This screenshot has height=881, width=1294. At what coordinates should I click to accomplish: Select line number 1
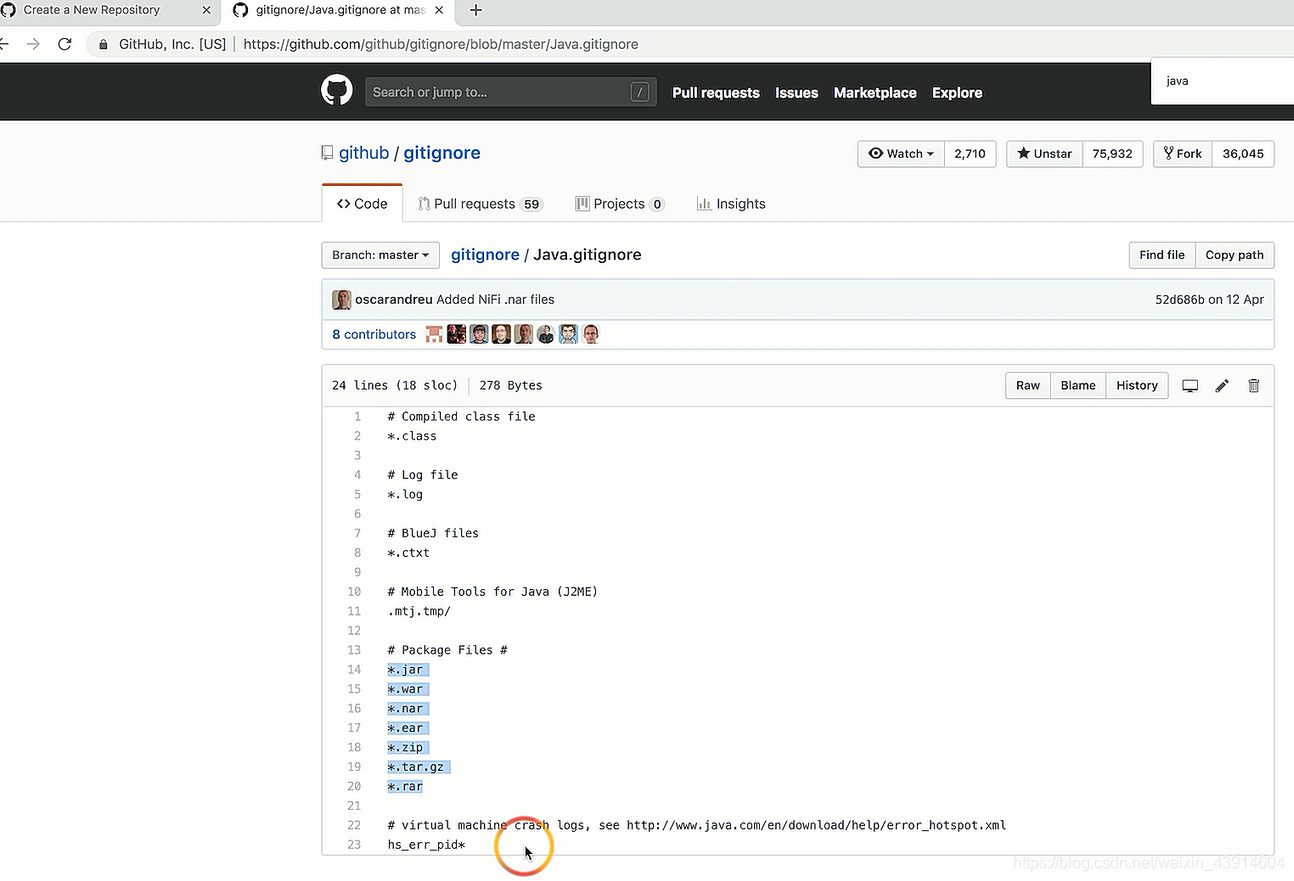(x=357, y=417)
